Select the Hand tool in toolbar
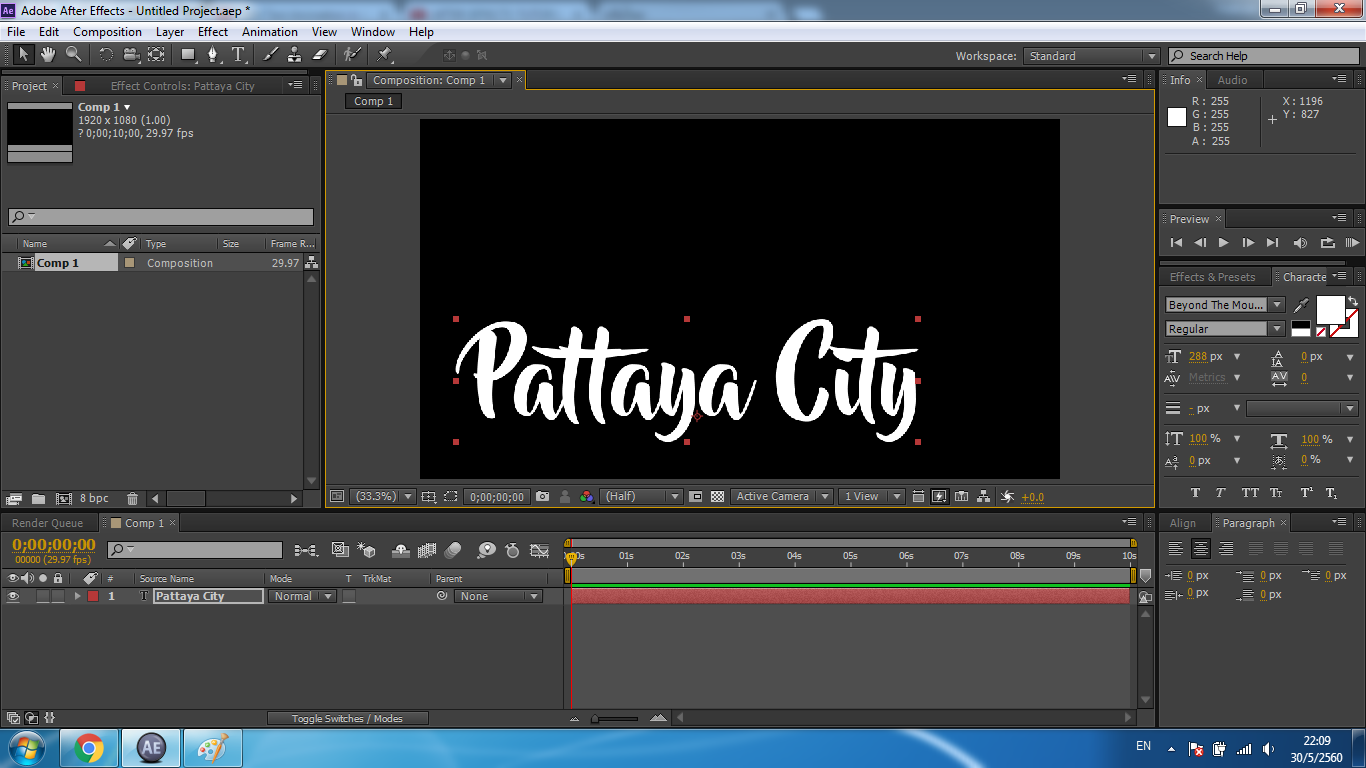 pos(48,54)
